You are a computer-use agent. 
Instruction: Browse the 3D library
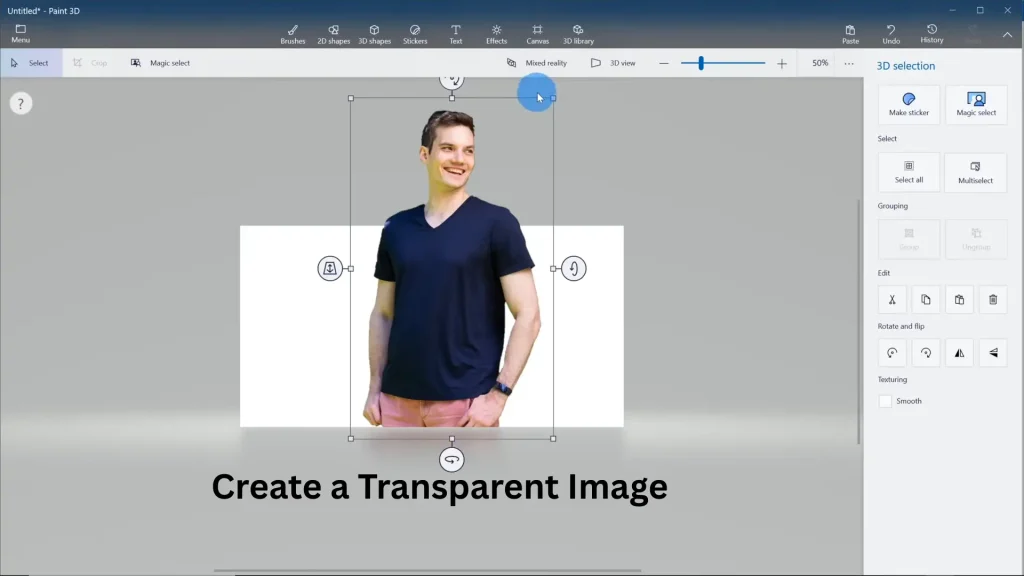tap(578, 33)
